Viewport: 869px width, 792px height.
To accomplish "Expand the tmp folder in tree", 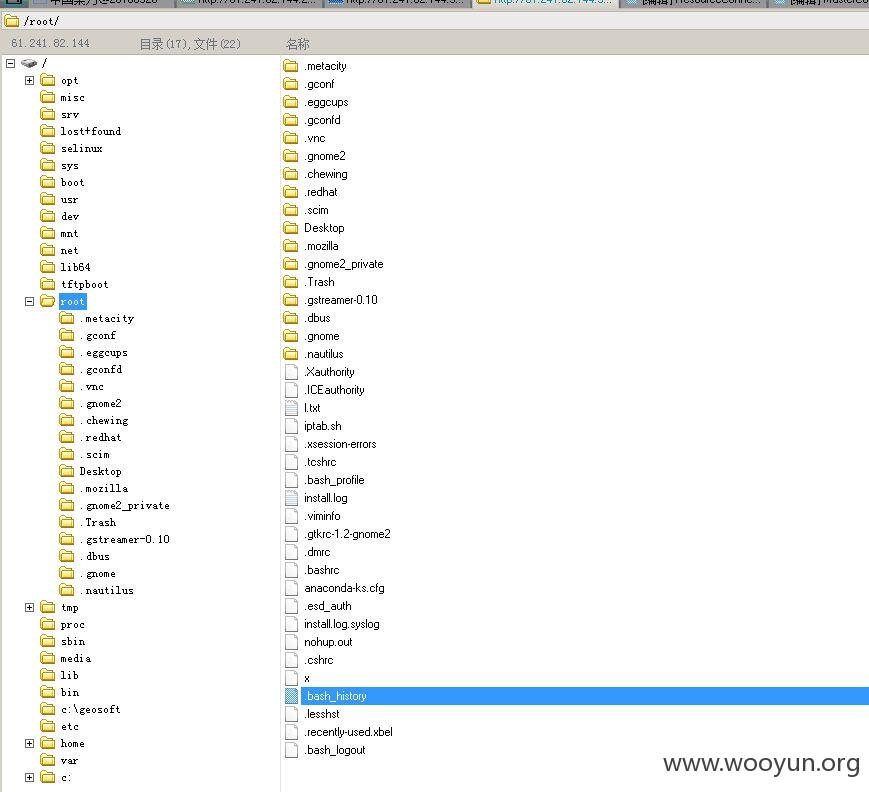I will coord(29,607).
